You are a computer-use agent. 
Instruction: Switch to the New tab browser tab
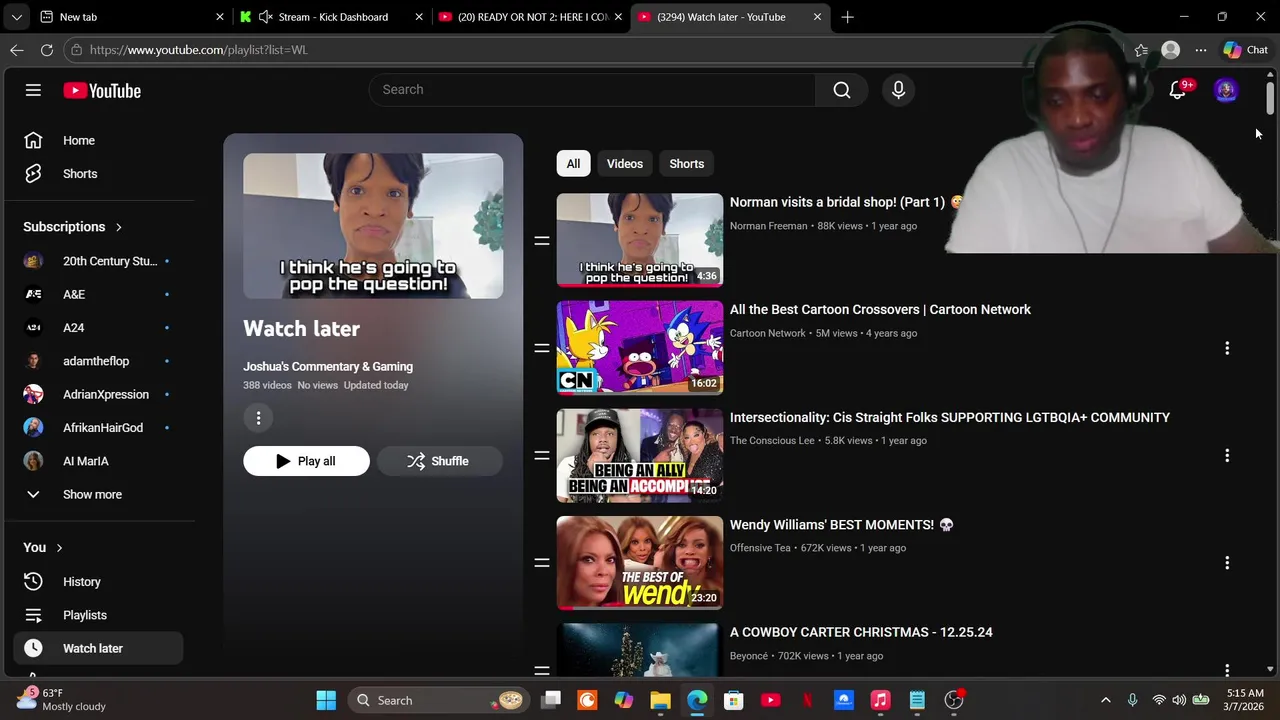pos(131,17)
